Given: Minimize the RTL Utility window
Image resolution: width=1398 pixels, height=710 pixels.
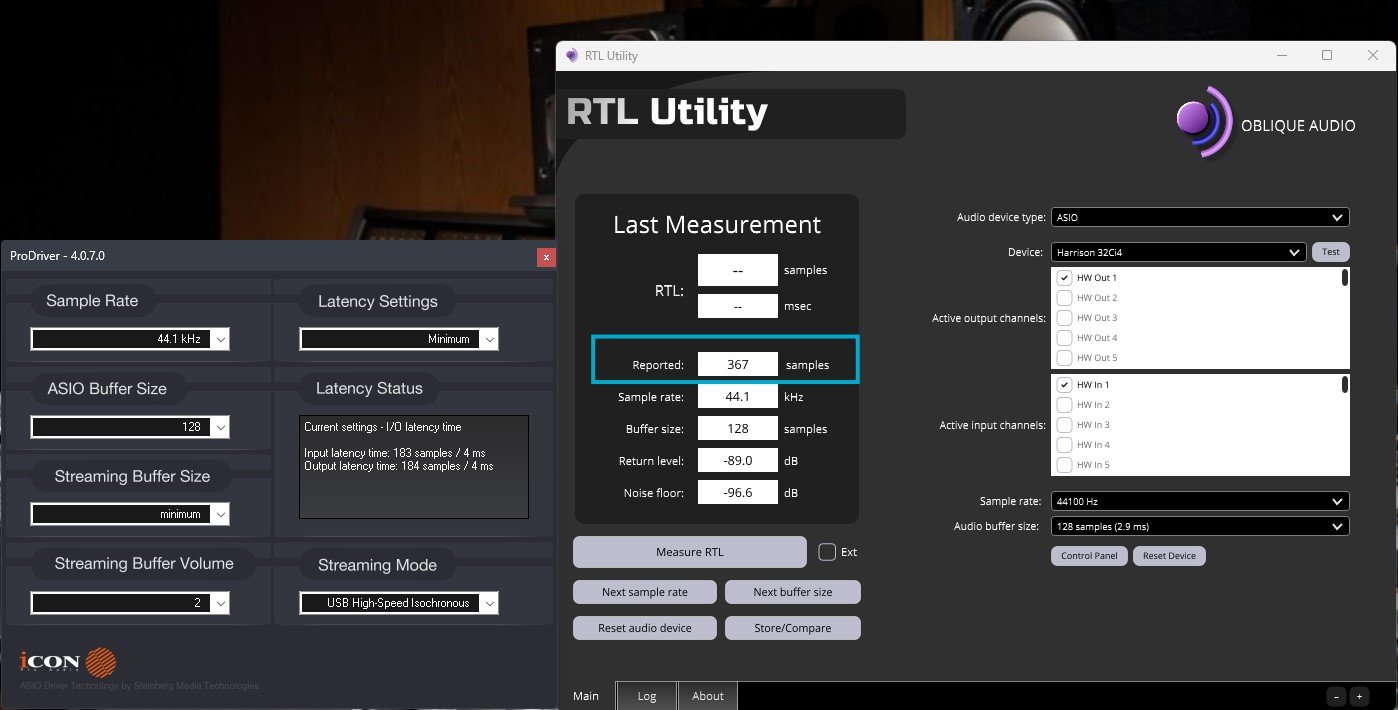Looking at the screenshot, I should [x=1281, y=55].
